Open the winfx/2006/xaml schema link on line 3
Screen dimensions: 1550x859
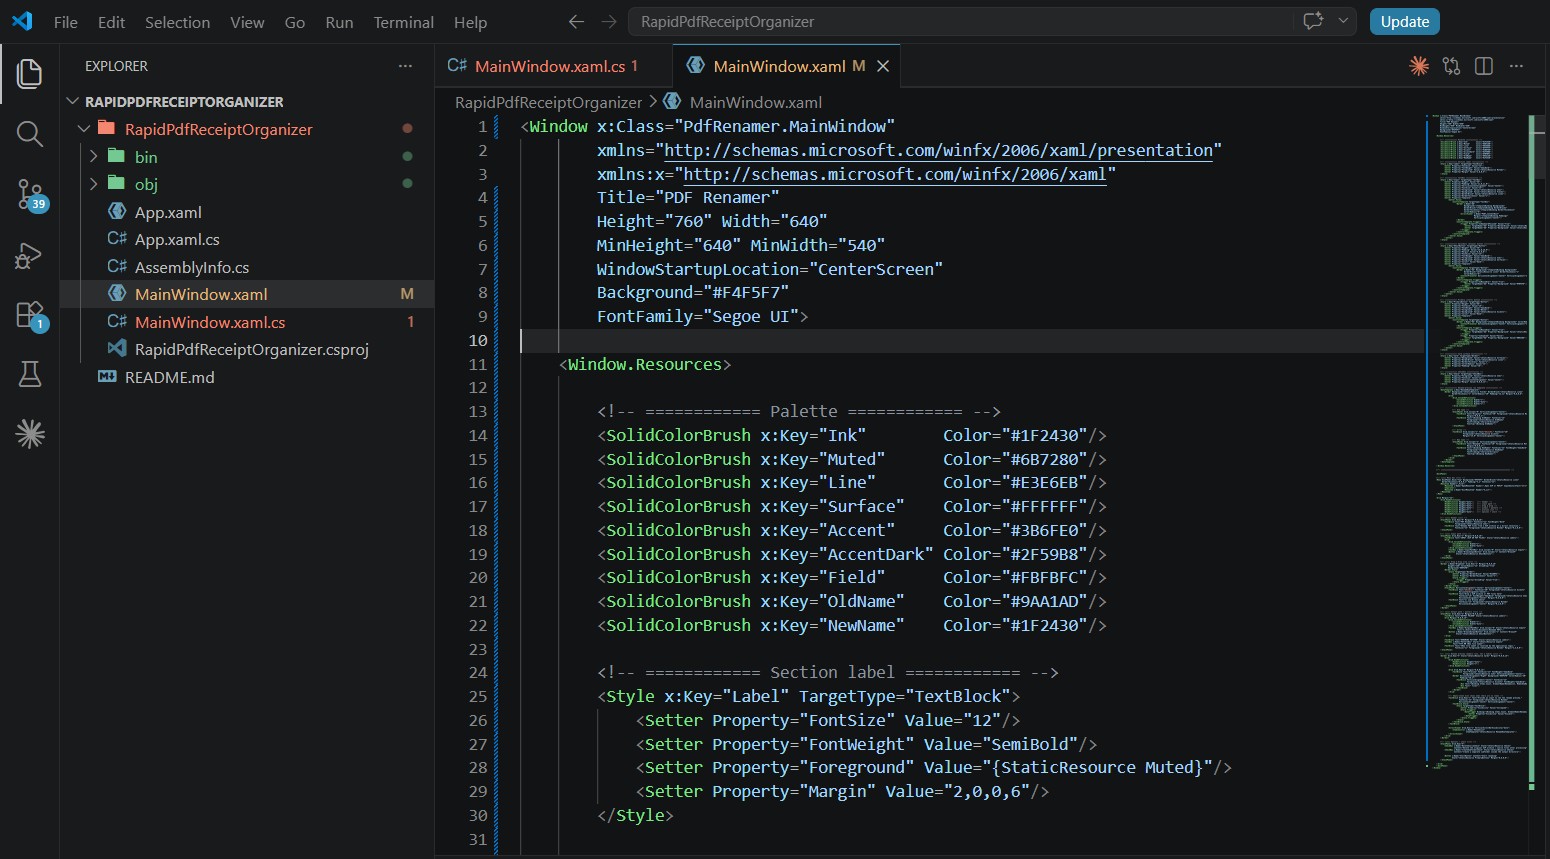pos(895,174)
